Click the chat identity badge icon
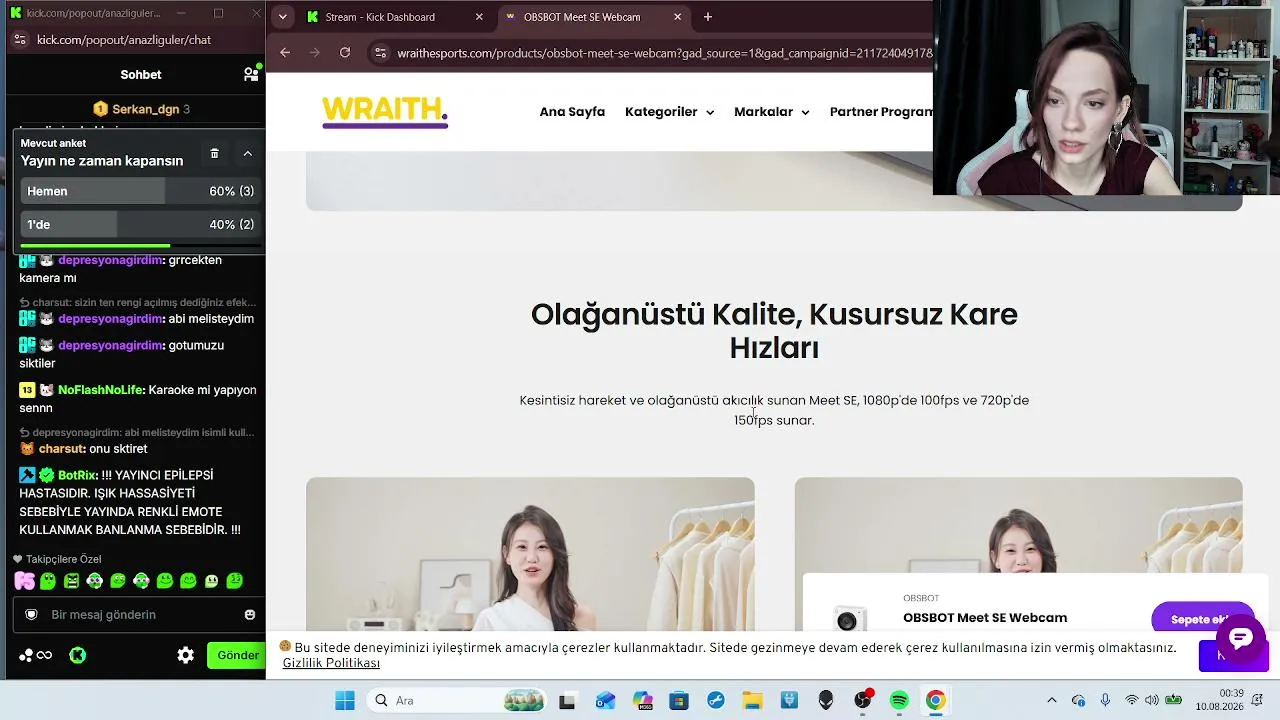 coord(31,615)
